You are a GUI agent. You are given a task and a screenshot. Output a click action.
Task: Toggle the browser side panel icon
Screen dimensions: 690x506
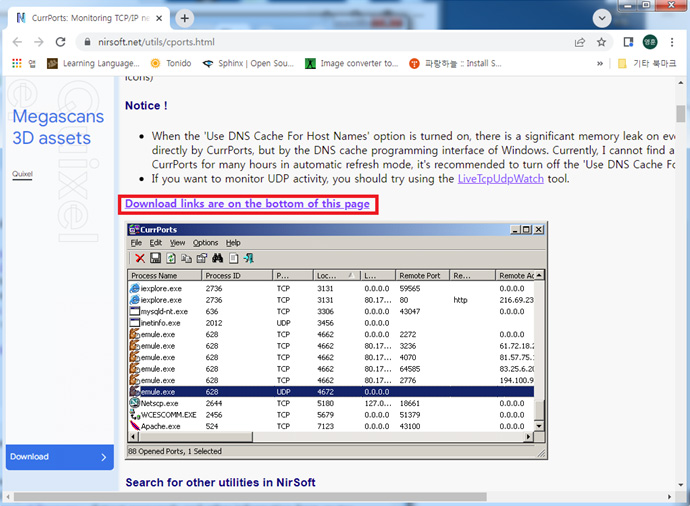pos(629,42)
